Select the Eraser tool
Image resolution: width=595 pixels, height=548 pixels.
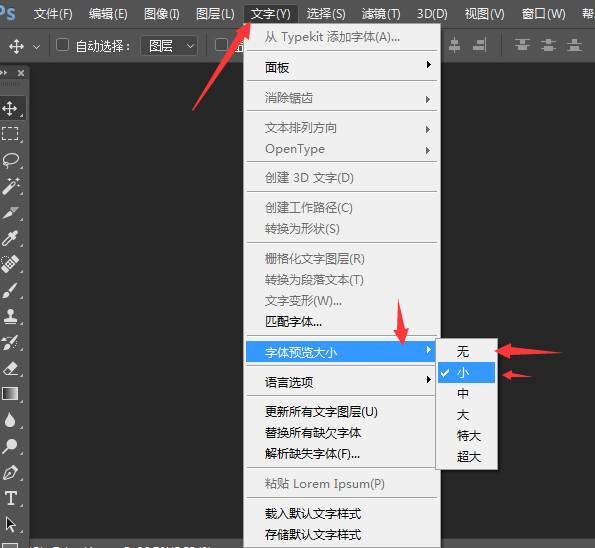click(11, 368)
